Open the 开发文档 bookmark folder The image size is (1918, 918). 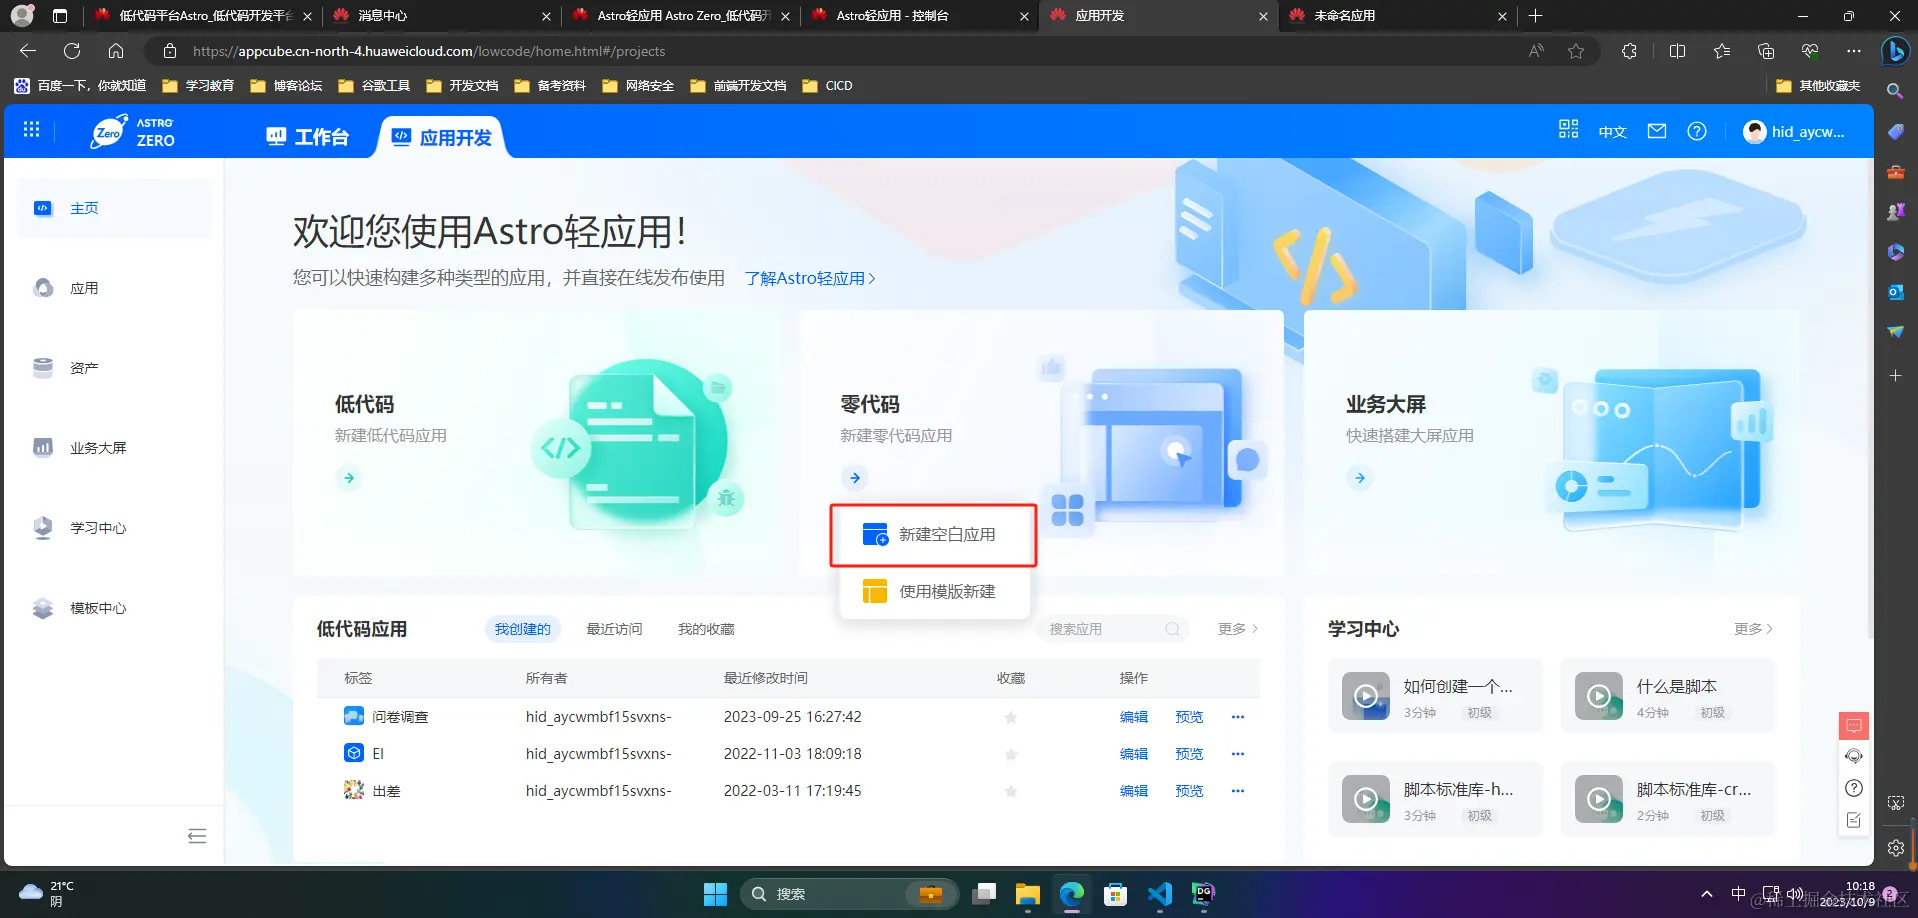462,86
